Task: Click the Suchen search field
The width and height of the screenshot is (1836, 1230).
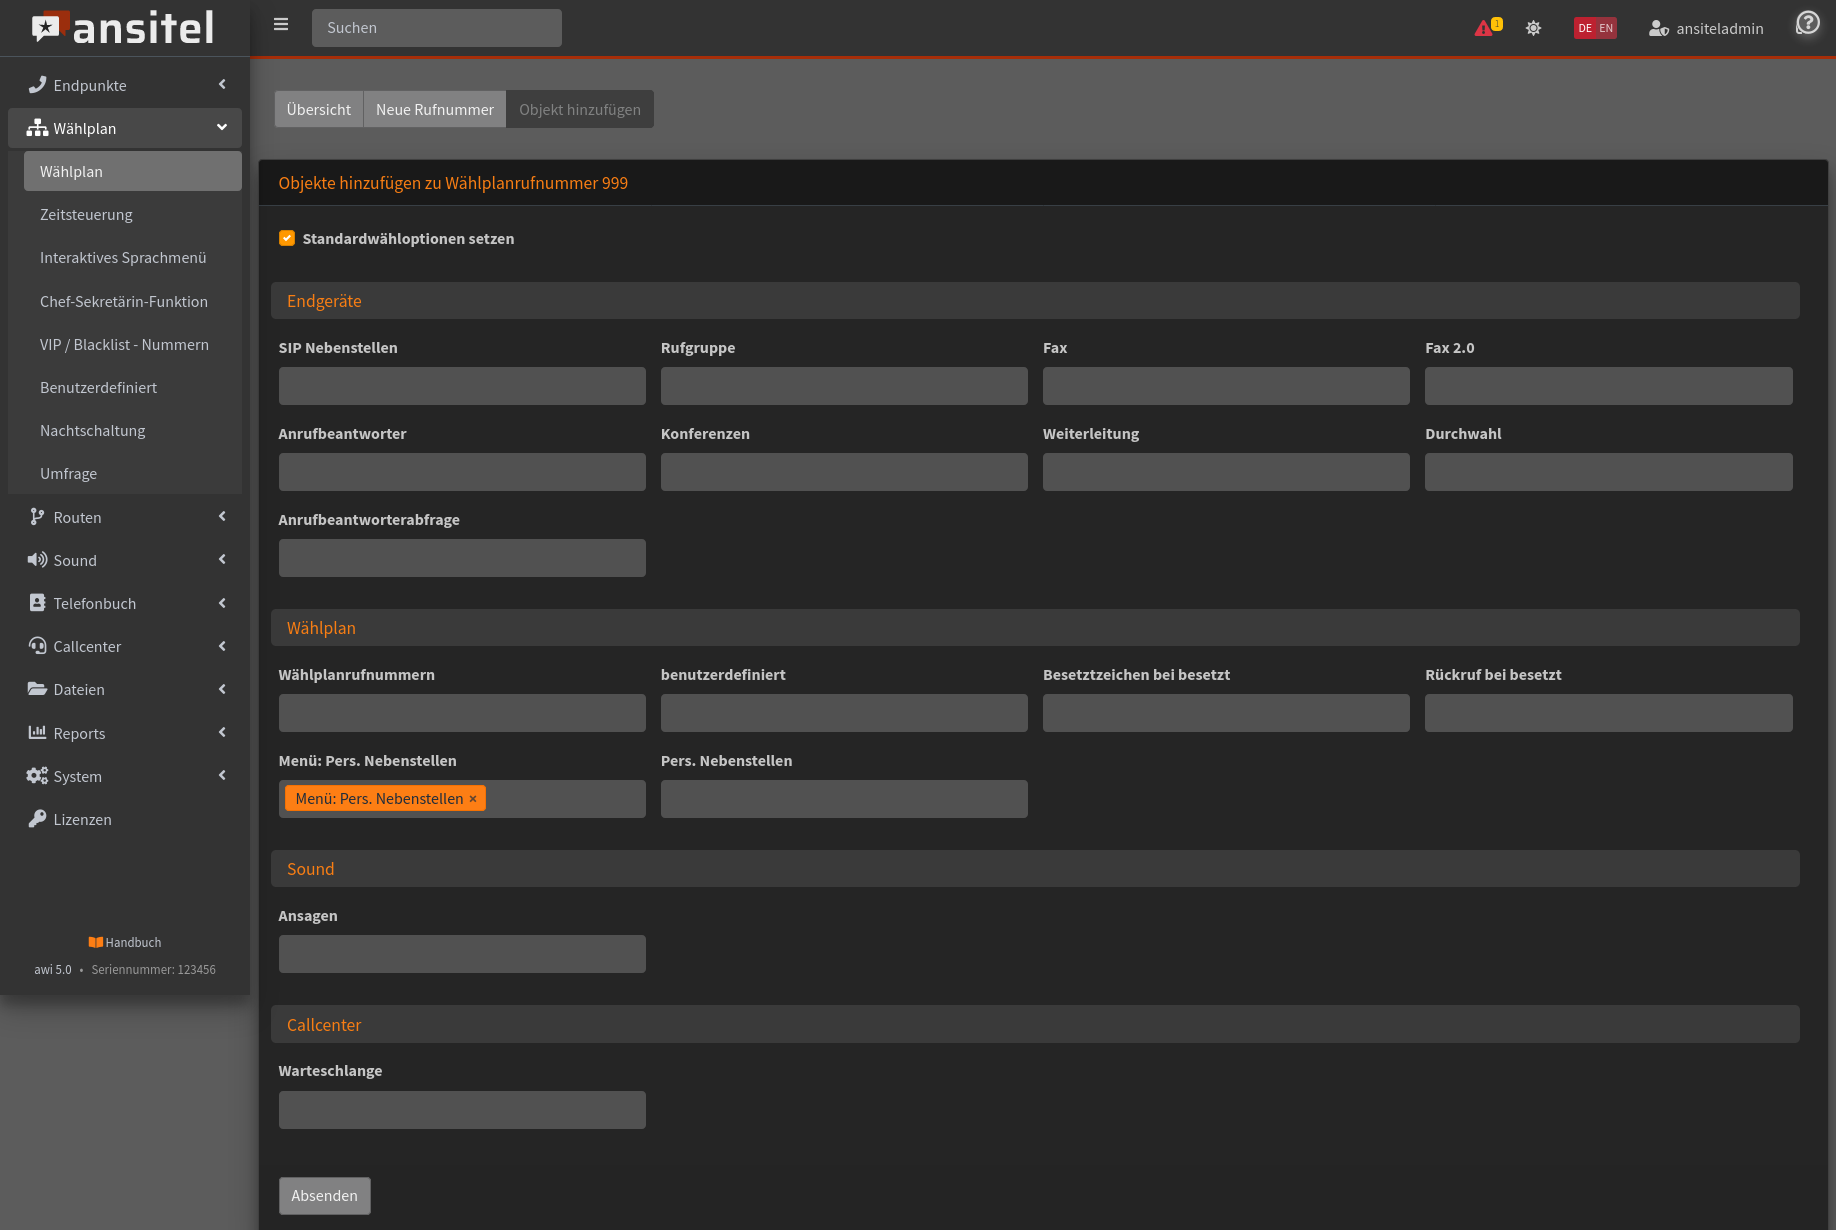Action: click(x=436, y=28)
